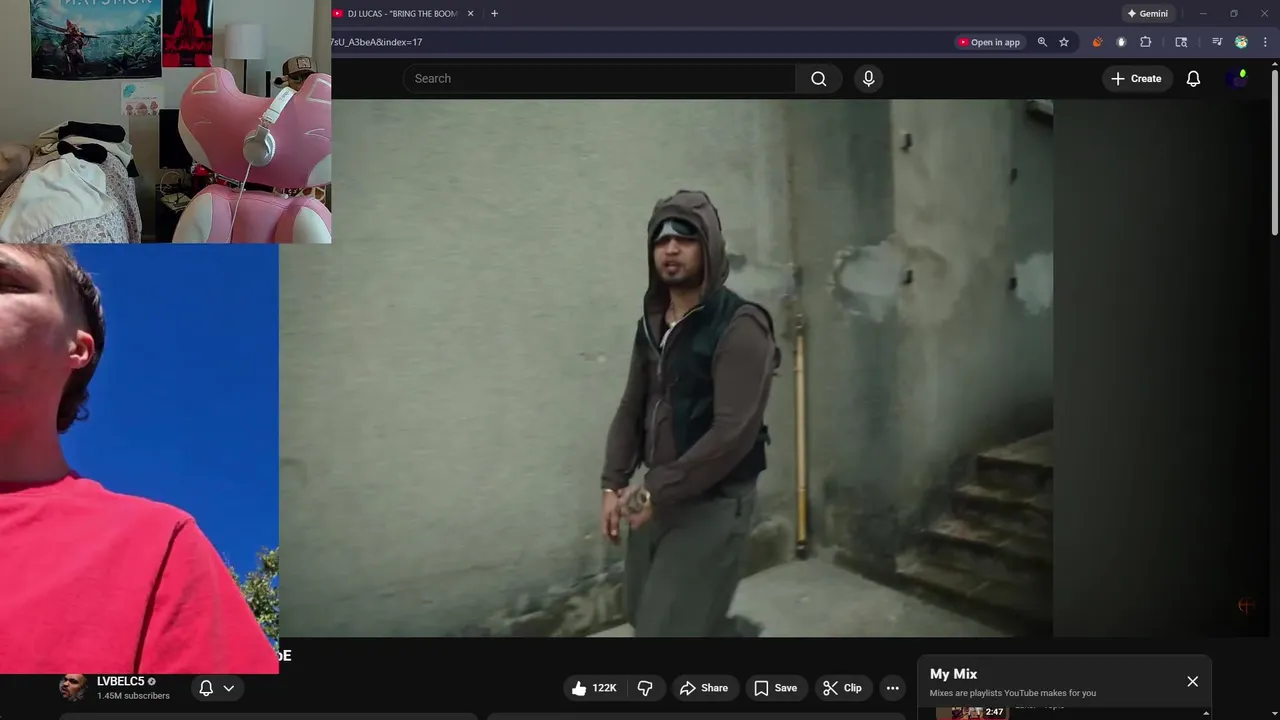The image size is (1280, 720).
Task: Open the tab search icon in toolbar
Action: pos(1181,42)
